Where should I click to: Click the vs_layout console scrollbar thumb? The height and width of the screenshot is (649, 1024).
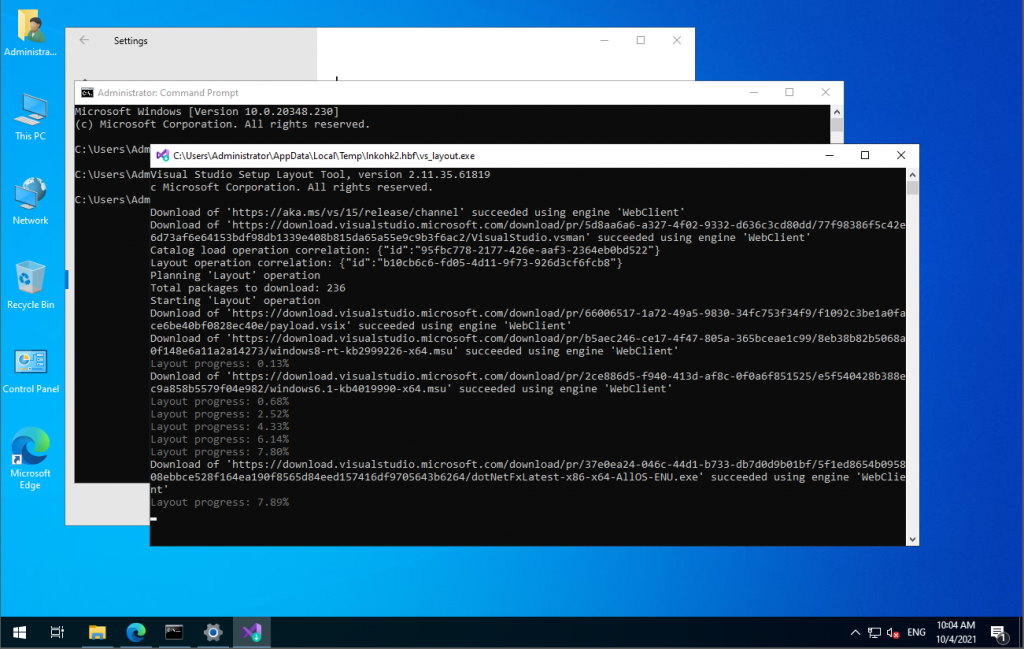coord(912,188)
